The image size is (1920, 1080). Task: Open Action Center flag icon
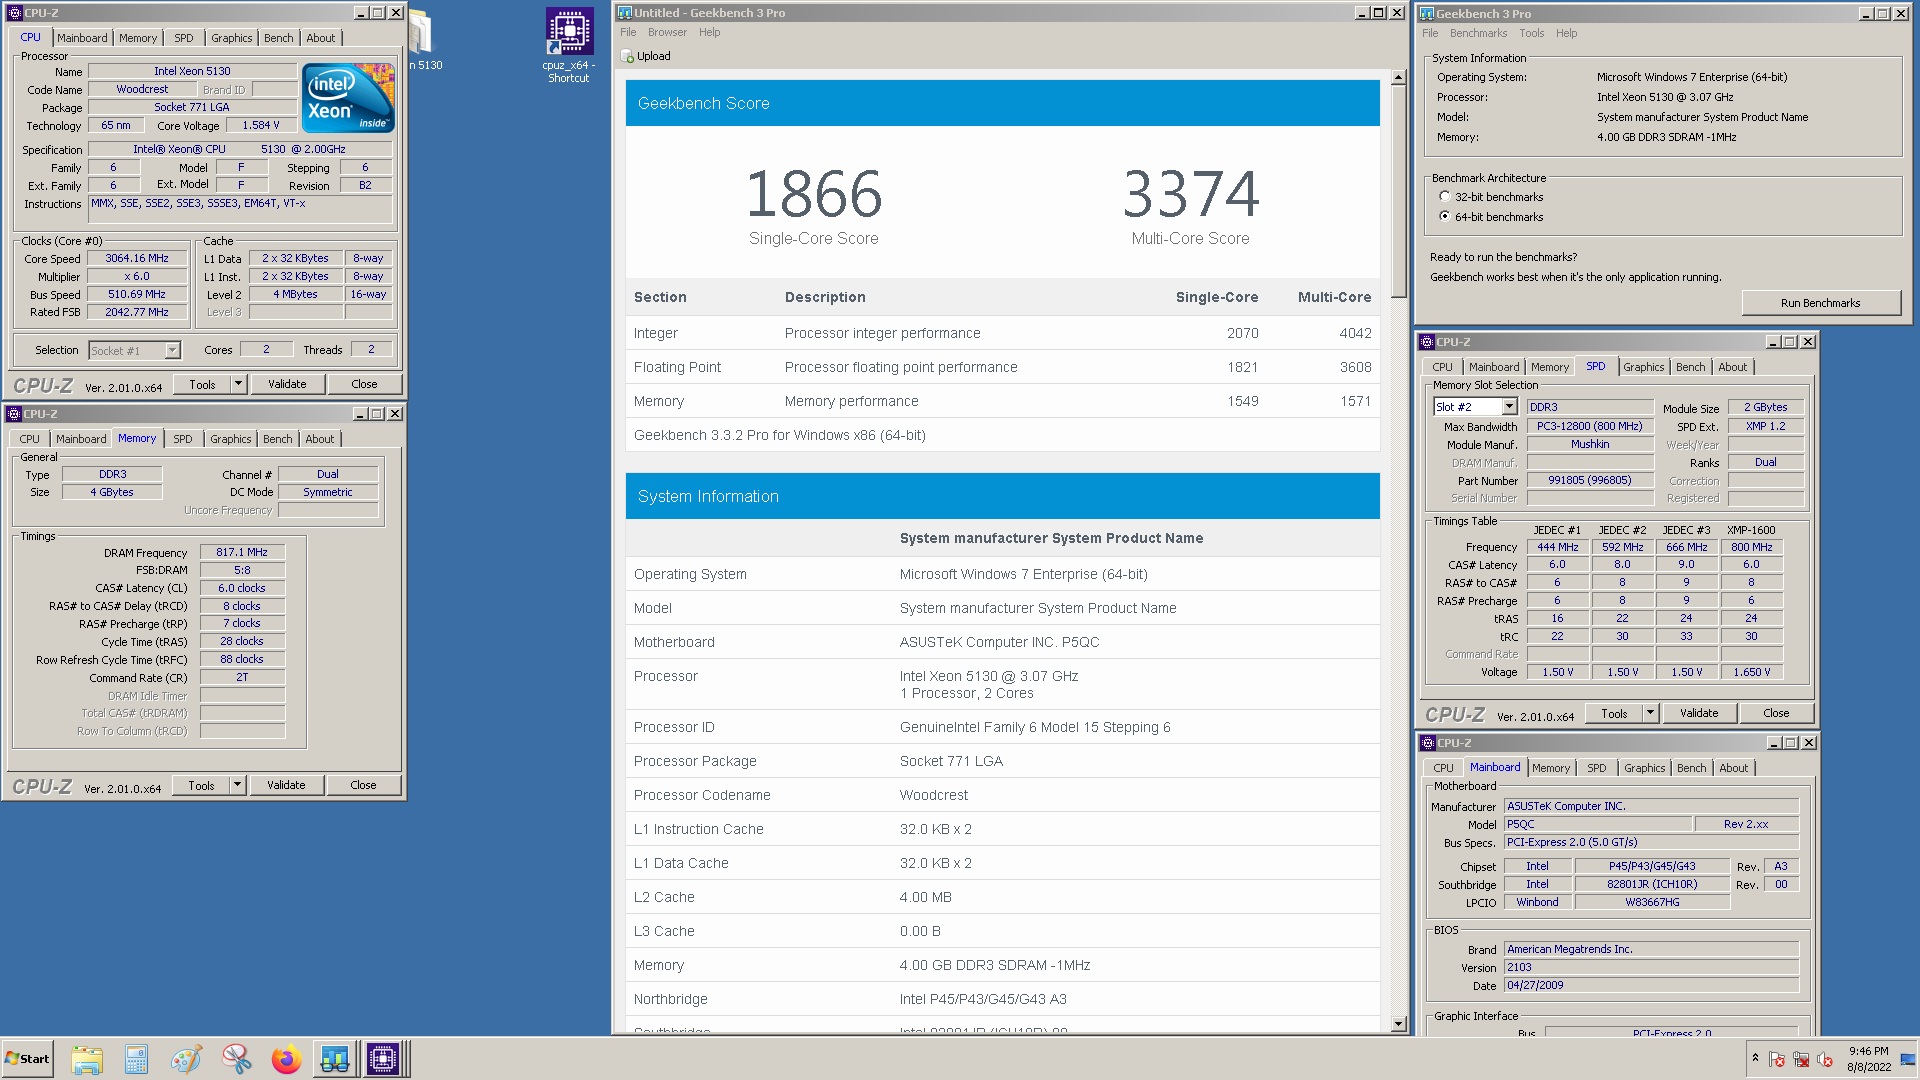(x=1777, y=1059)
